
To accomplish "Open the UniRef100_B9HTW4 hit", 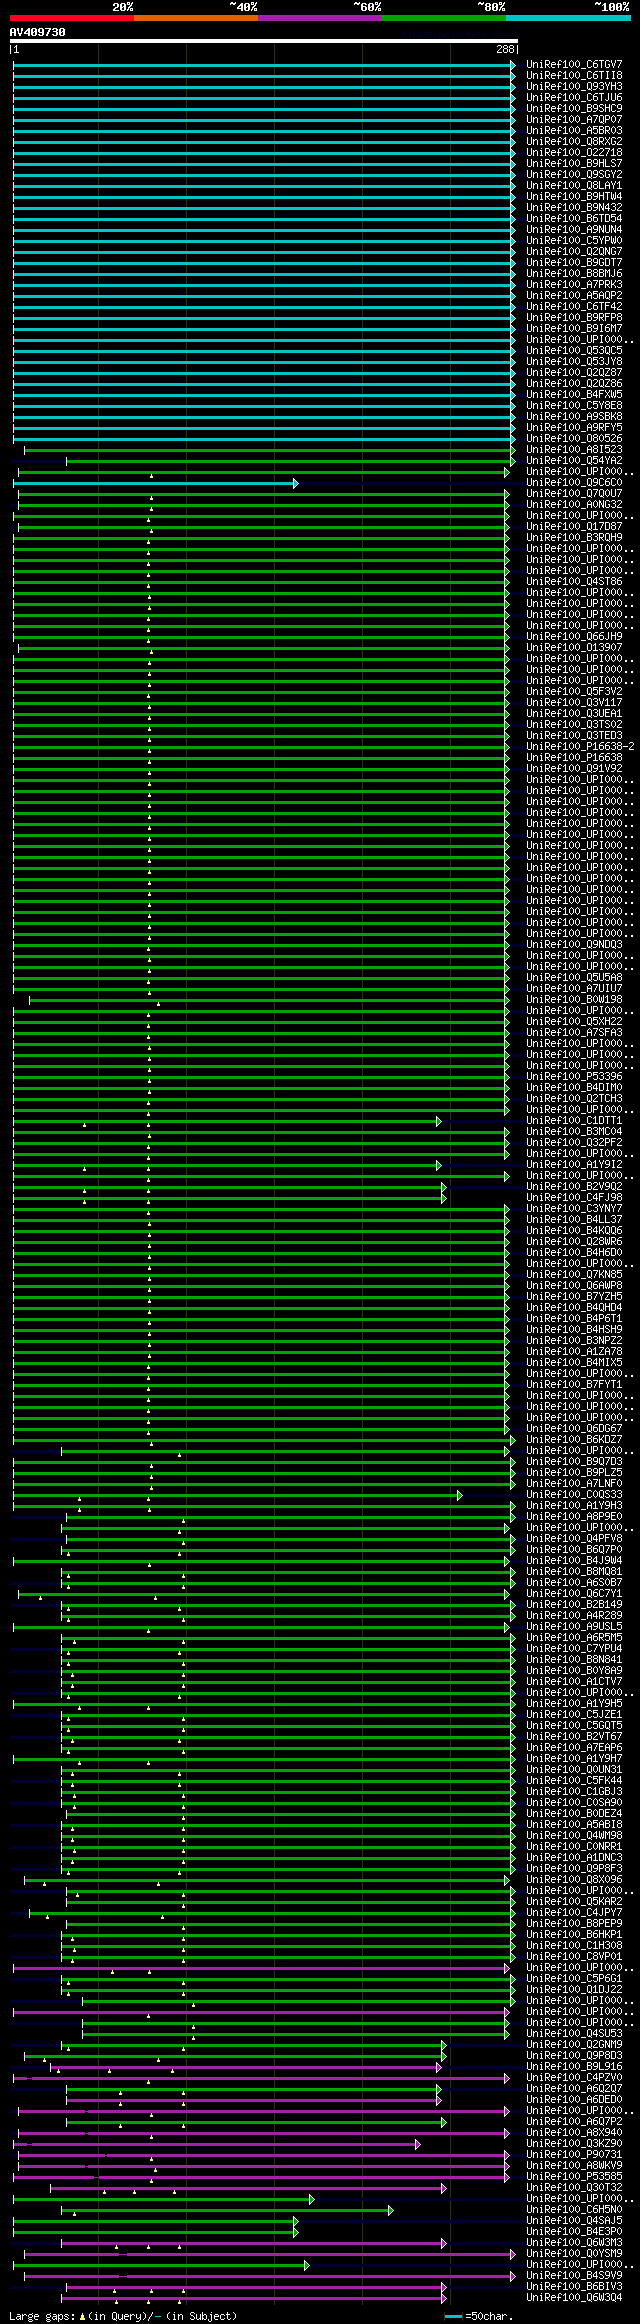I will pyautogui.click(x=574, y=196).
